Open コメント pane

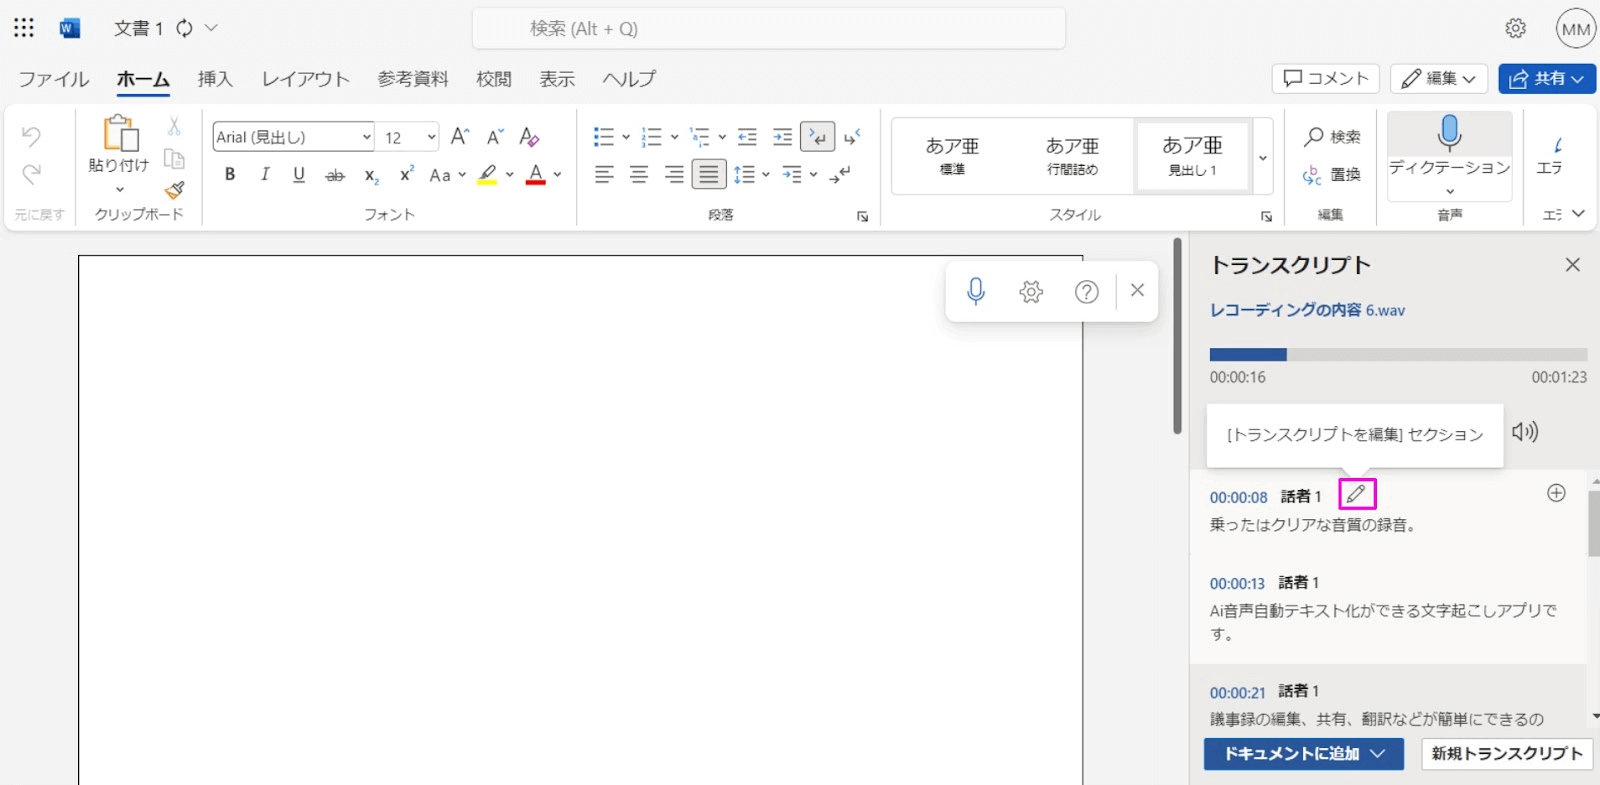click(x=1326, y=78)
